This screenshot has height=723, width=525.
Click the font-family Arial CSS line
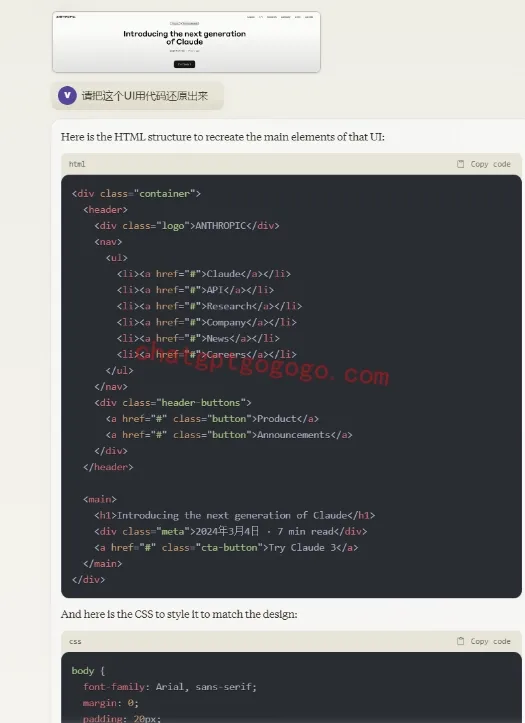(x=170, y=687)
